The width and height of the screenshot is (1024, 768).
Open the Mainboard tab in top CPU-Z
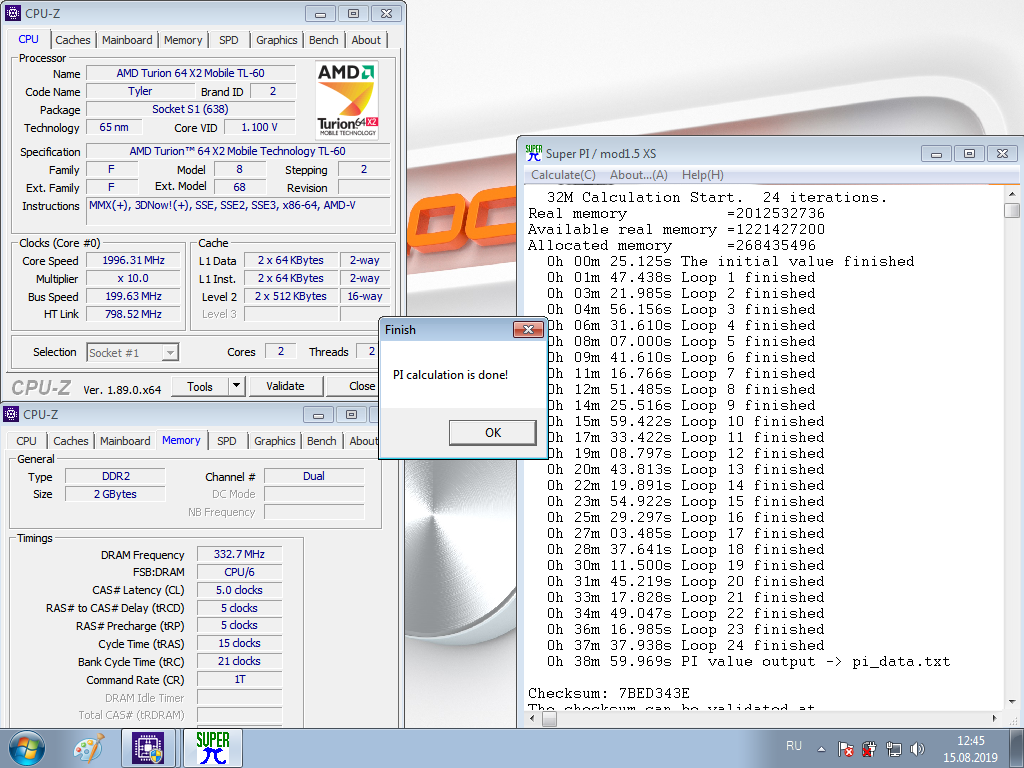127,40
